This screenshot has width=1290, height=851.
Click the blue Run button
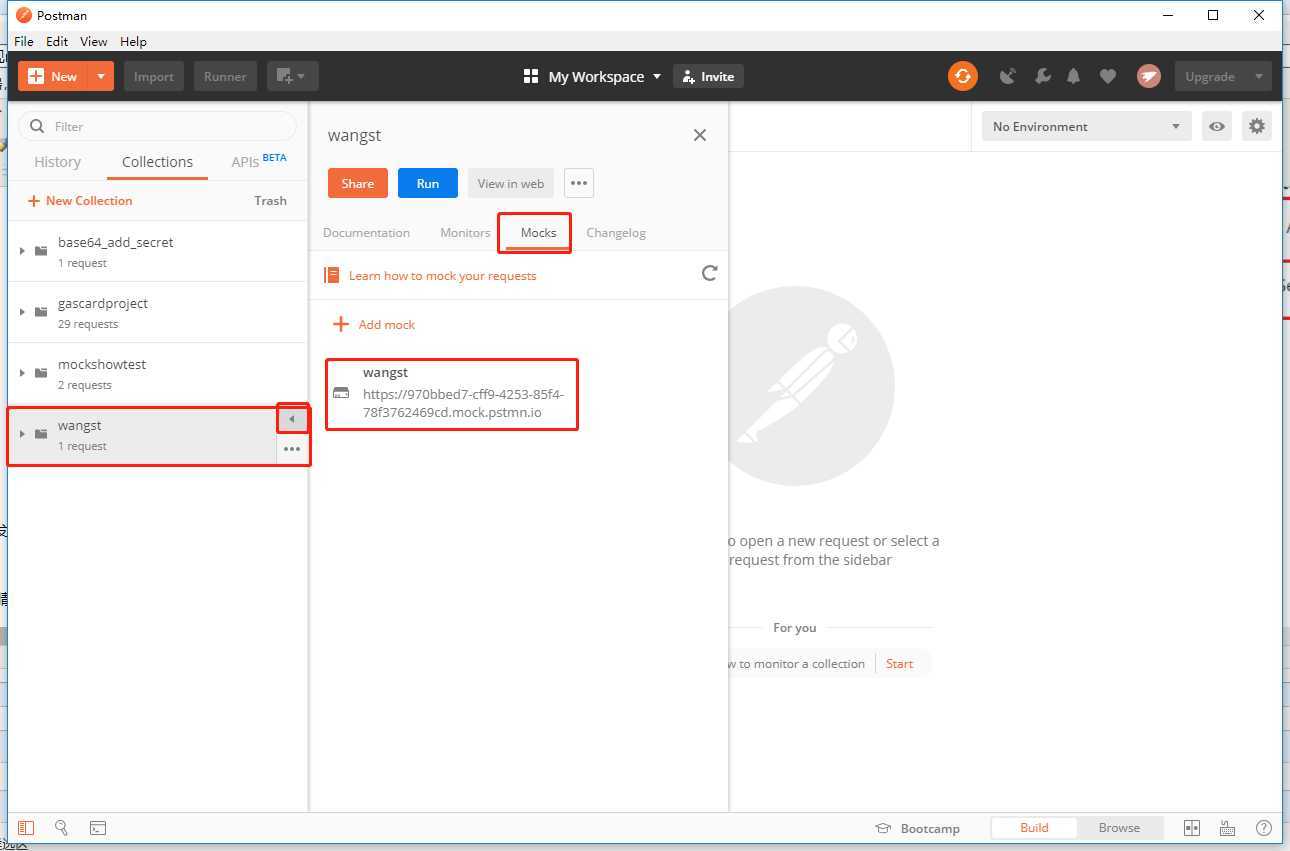(x=428, y=183)
